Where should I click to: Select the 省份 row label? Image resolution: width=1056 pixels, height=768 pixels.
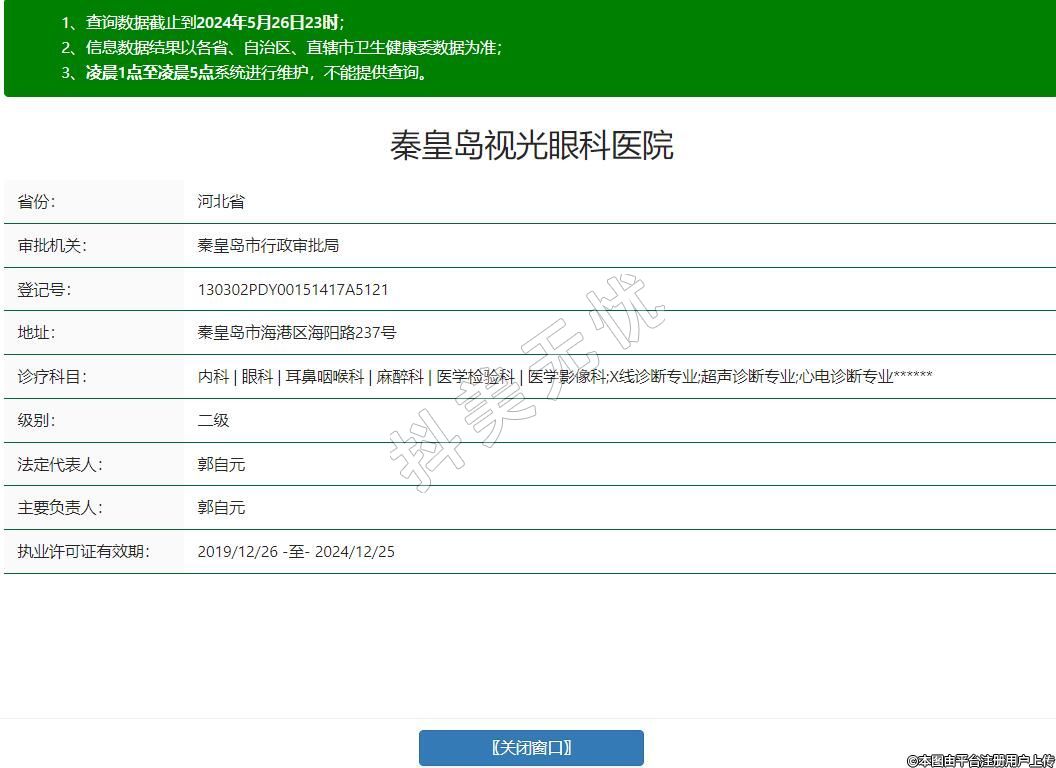(x=37, y=202)
